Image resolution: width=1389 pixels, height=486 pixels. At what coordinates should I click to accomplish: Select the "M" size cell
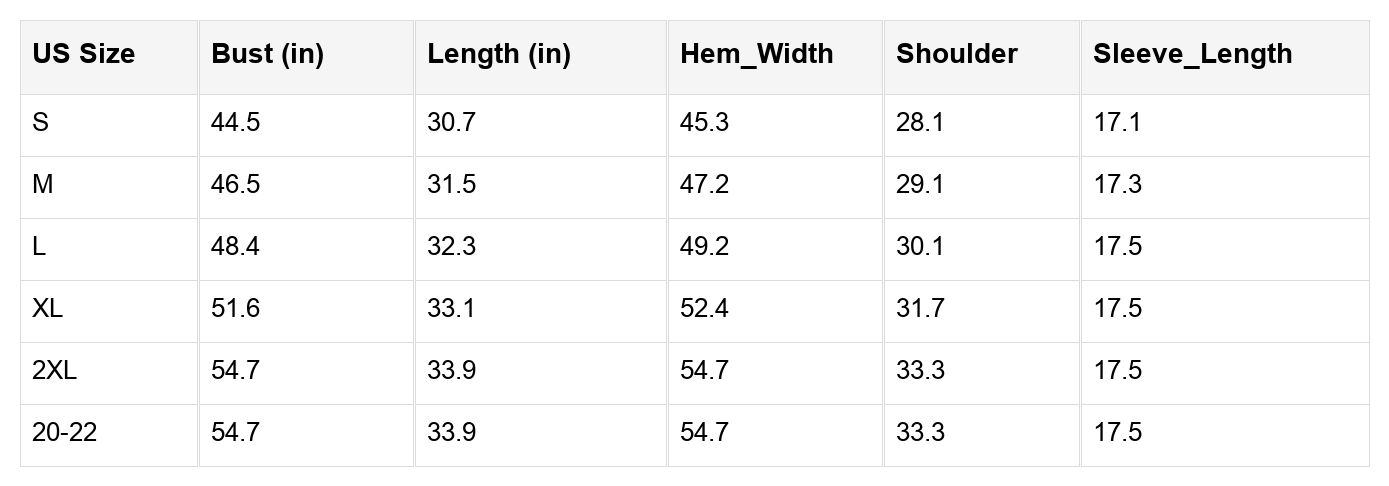coord(43,185)
